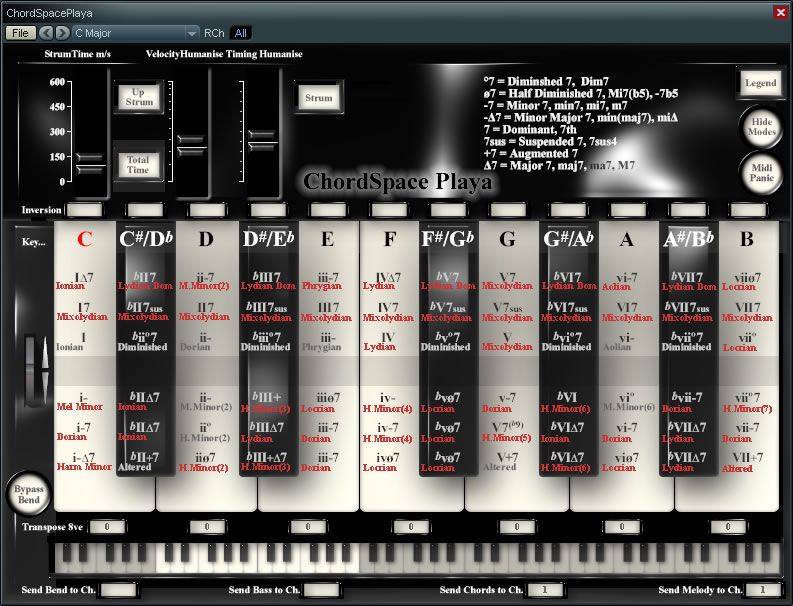Play the bVI7 Lydian Dom chord

coord(569,281)
